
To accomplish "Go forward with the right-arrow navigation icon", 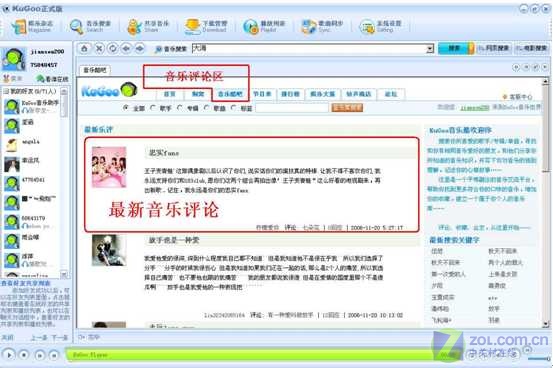I will (140, 48).
